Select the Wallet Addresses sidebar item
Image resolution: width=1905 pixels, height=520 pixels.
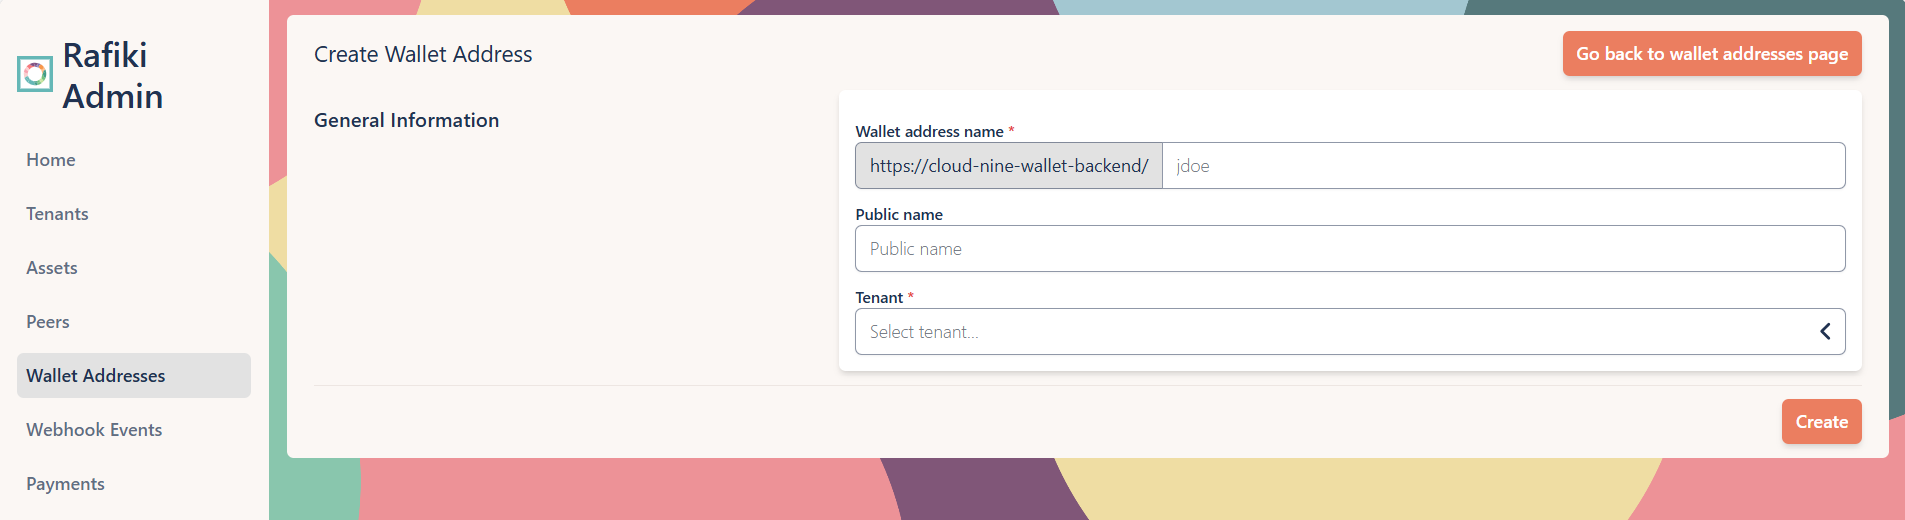96,376
